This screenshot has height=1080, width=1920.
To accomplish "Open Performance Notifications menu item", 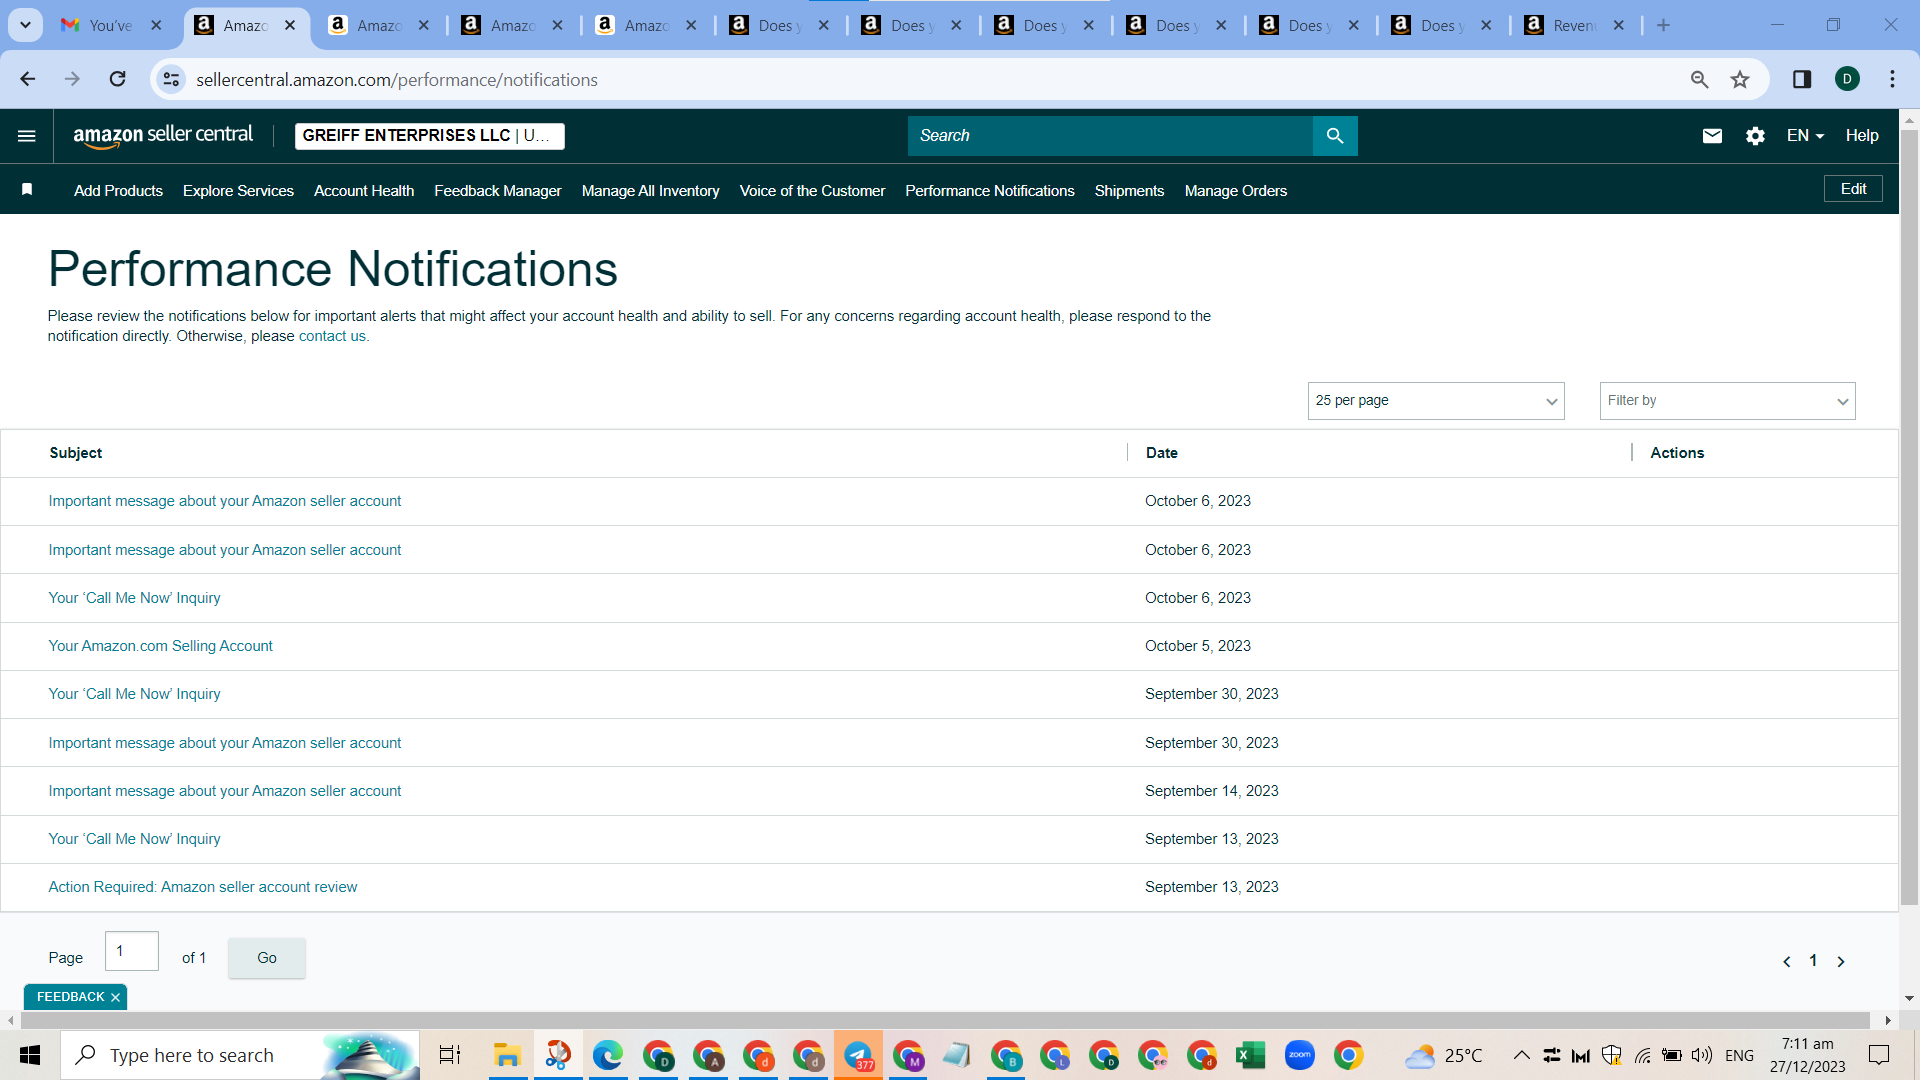I will [990, 191].
